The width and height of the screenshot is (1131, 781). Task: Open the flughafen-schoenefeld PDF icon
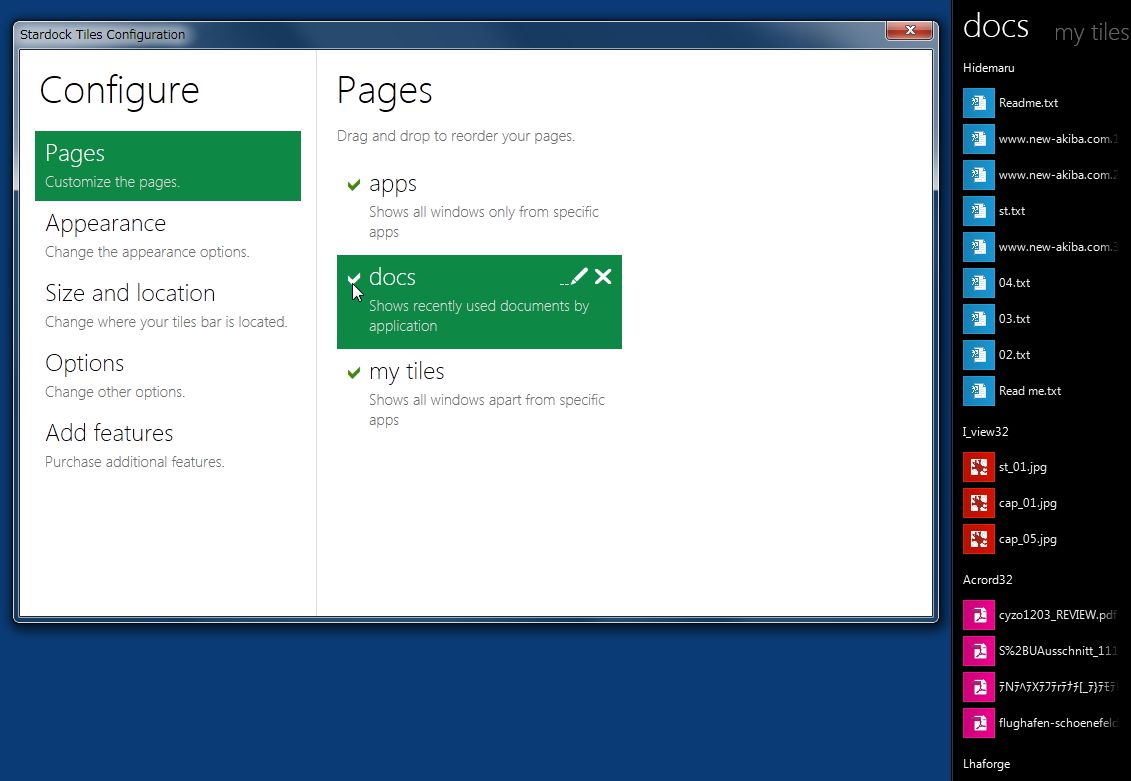(x=978, y=723)
